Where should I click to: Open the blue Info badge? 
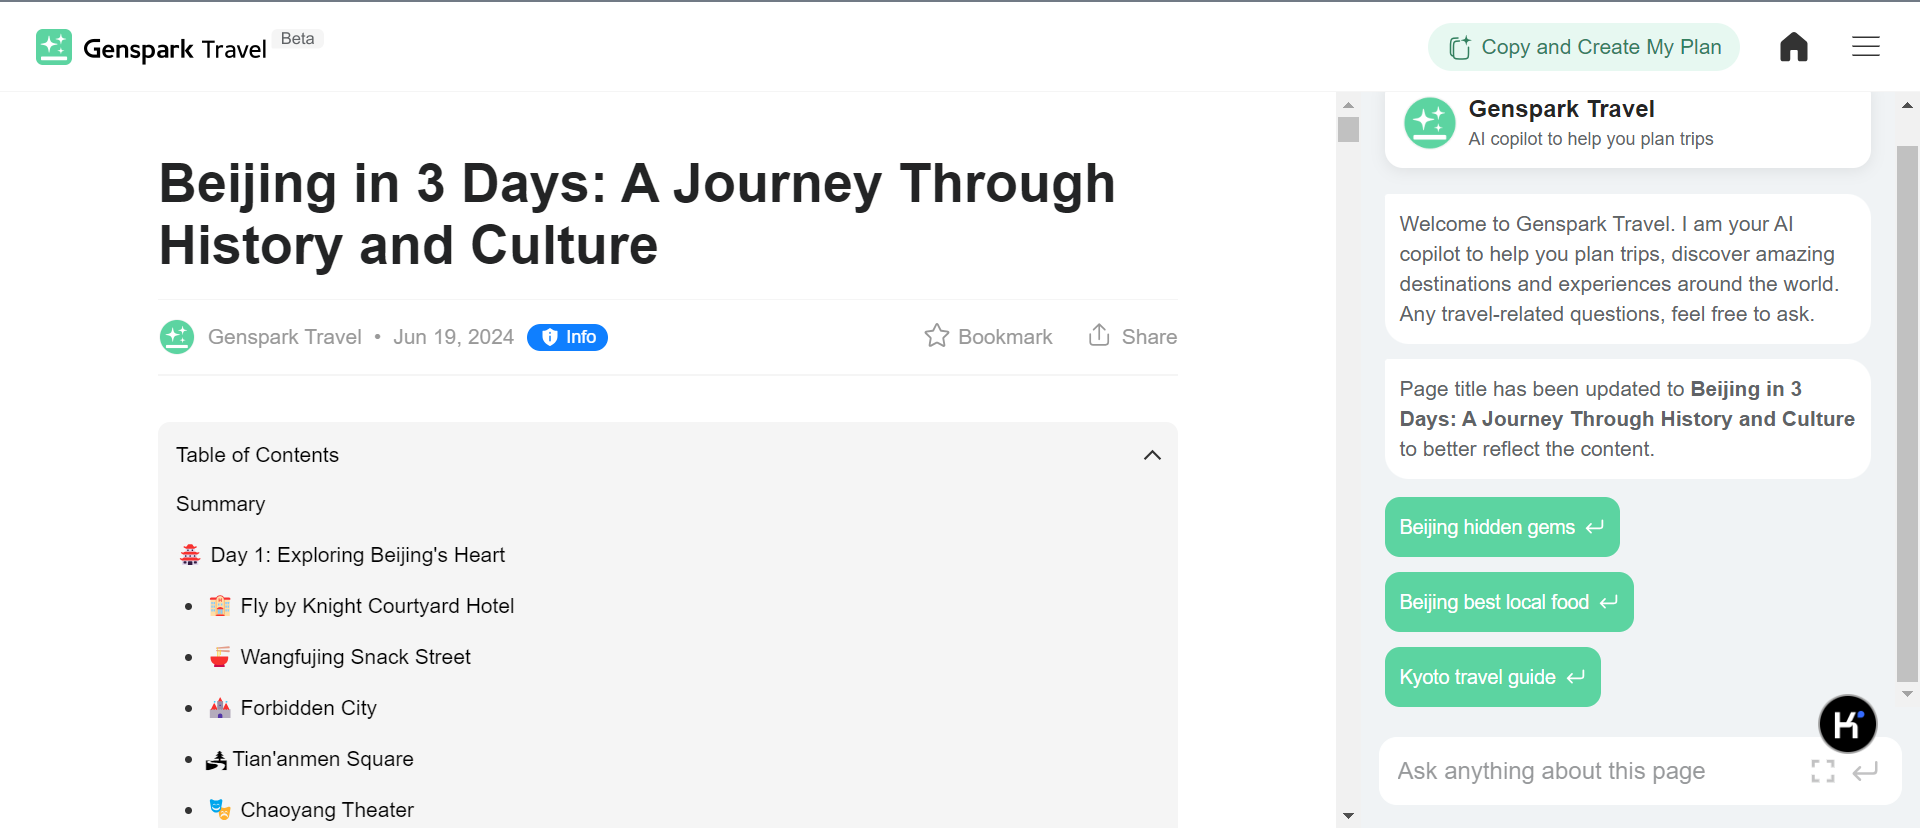pos(567,337)
